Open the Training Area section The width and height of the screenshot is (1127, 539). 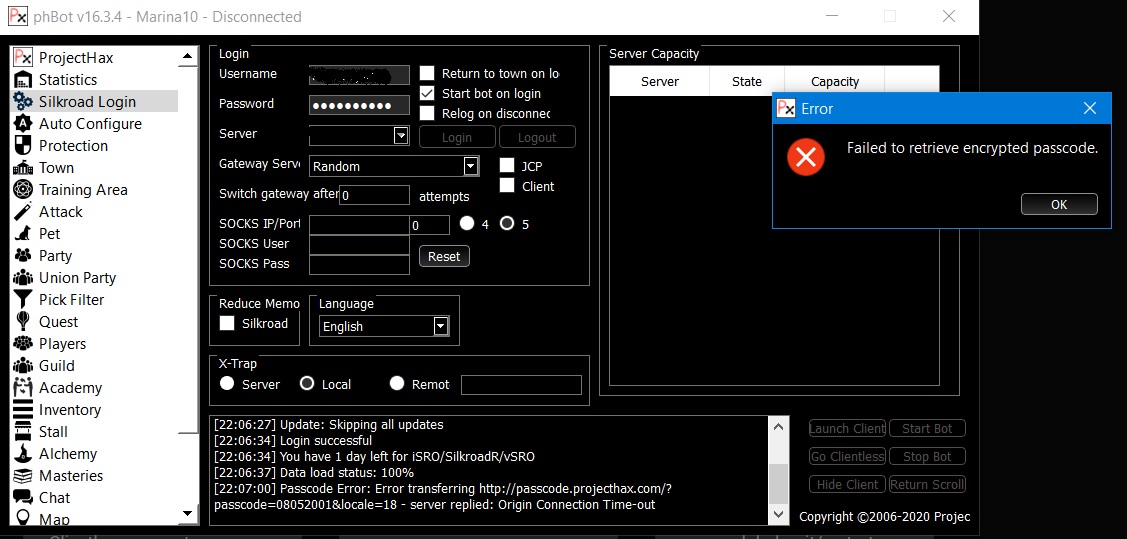[83, 190]
